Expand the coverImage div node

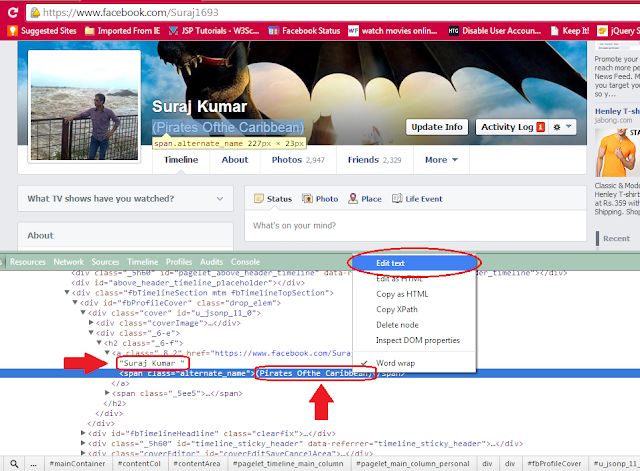point(91,323)
